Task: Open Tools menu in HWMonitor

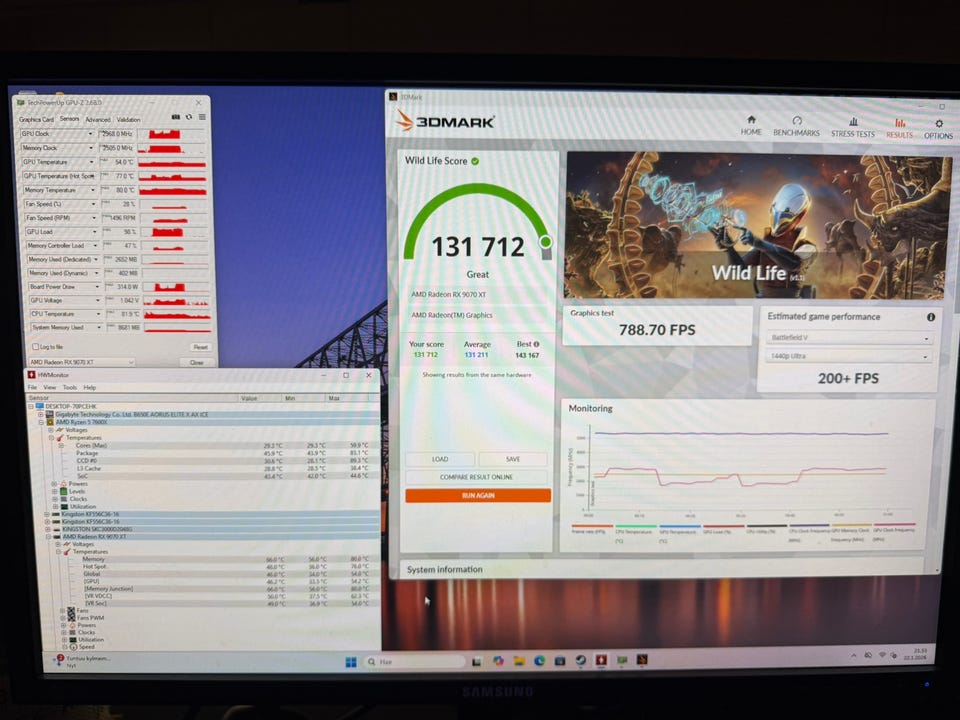Action: pyautogui.click(x=70, y=388)
